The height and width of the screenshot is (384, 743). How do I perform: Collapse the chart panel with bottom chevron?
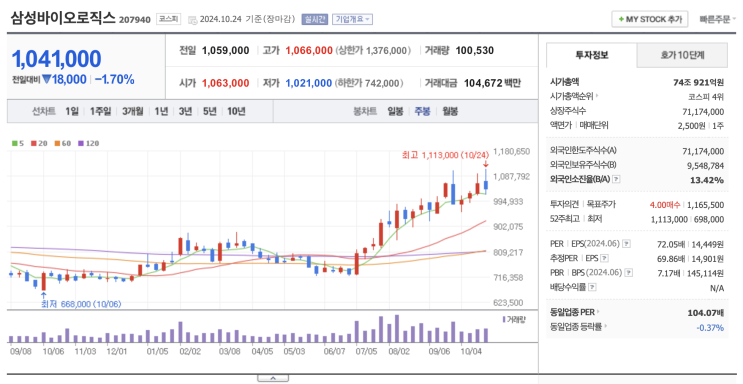[x=273, y=378]
